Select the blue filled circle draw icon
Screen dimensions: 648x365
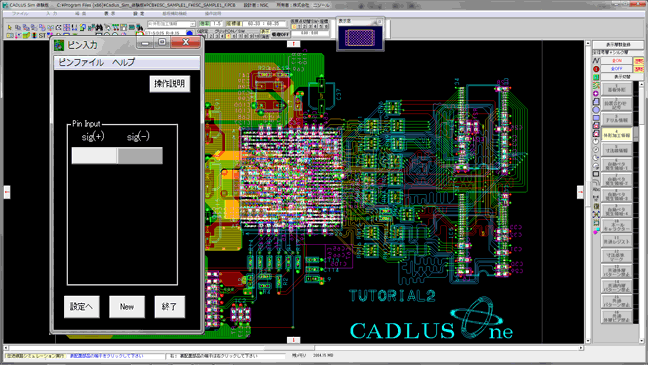(x=596, y=110)
